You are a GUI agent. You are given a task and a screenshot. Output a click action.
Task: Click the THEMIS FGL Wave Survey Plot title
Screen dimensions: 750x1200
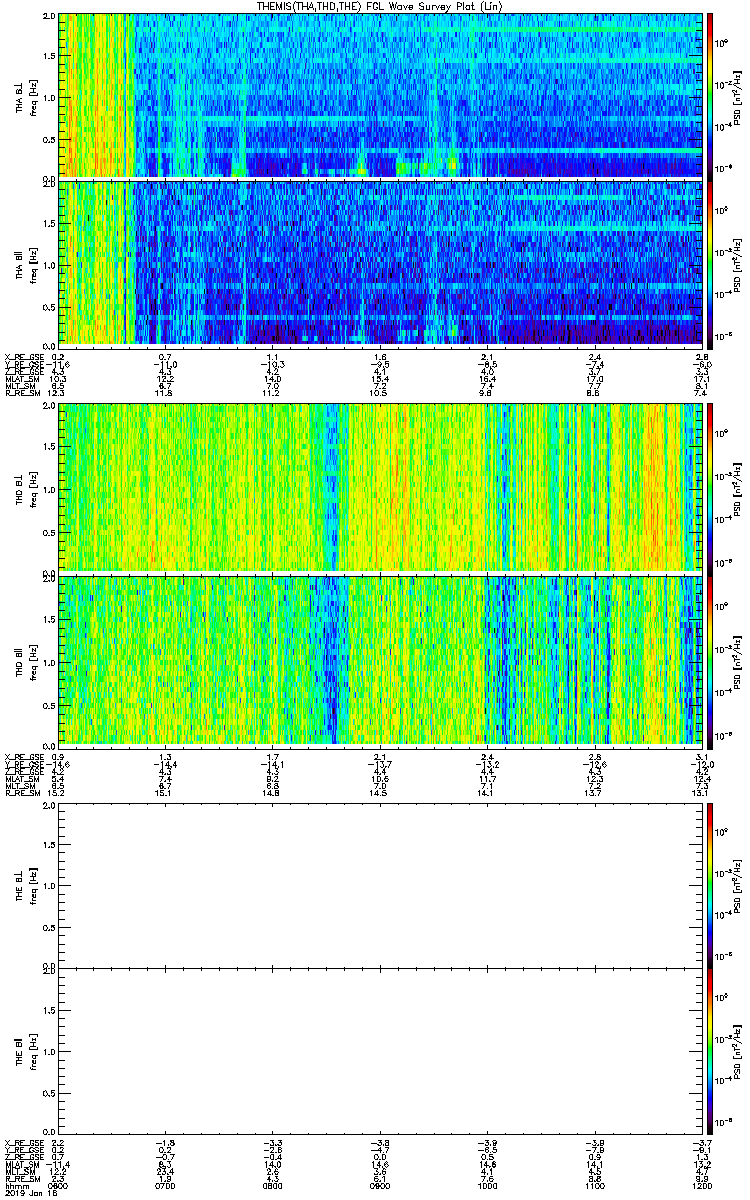click(x=379, y=6)
